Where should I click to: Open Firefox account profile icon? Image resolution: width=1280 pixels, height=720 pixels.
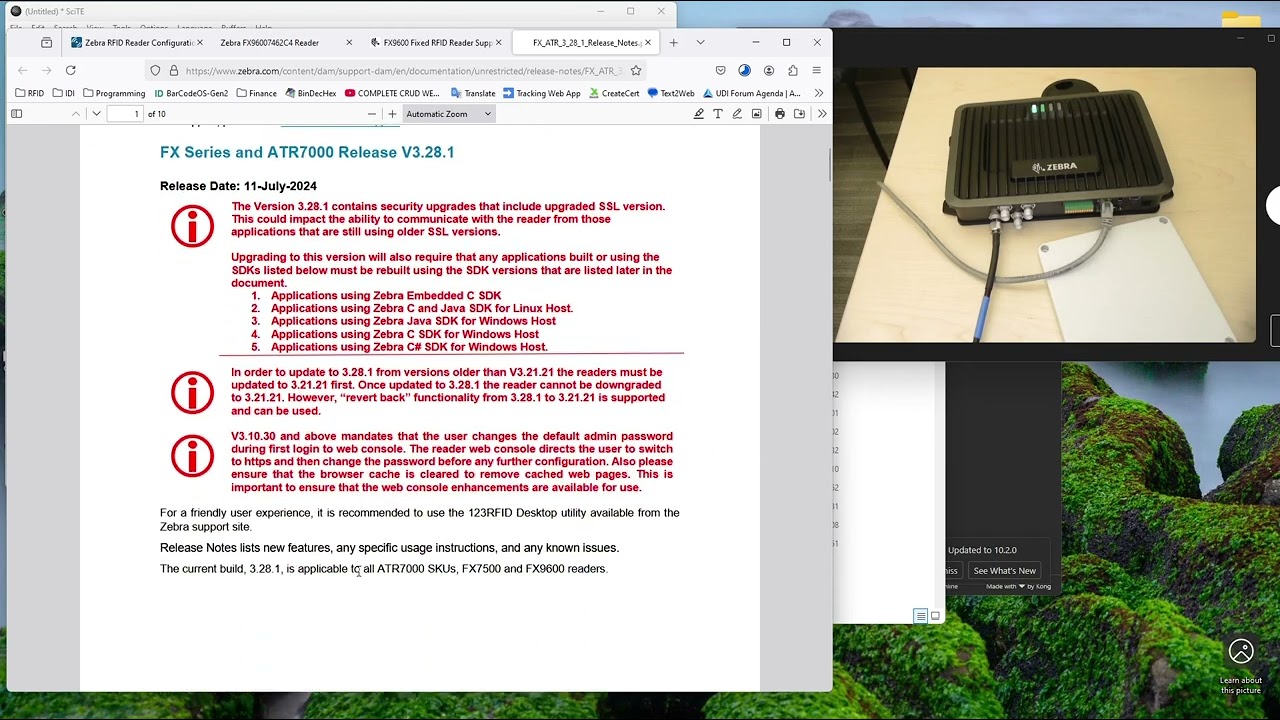[x=768, y=71]
